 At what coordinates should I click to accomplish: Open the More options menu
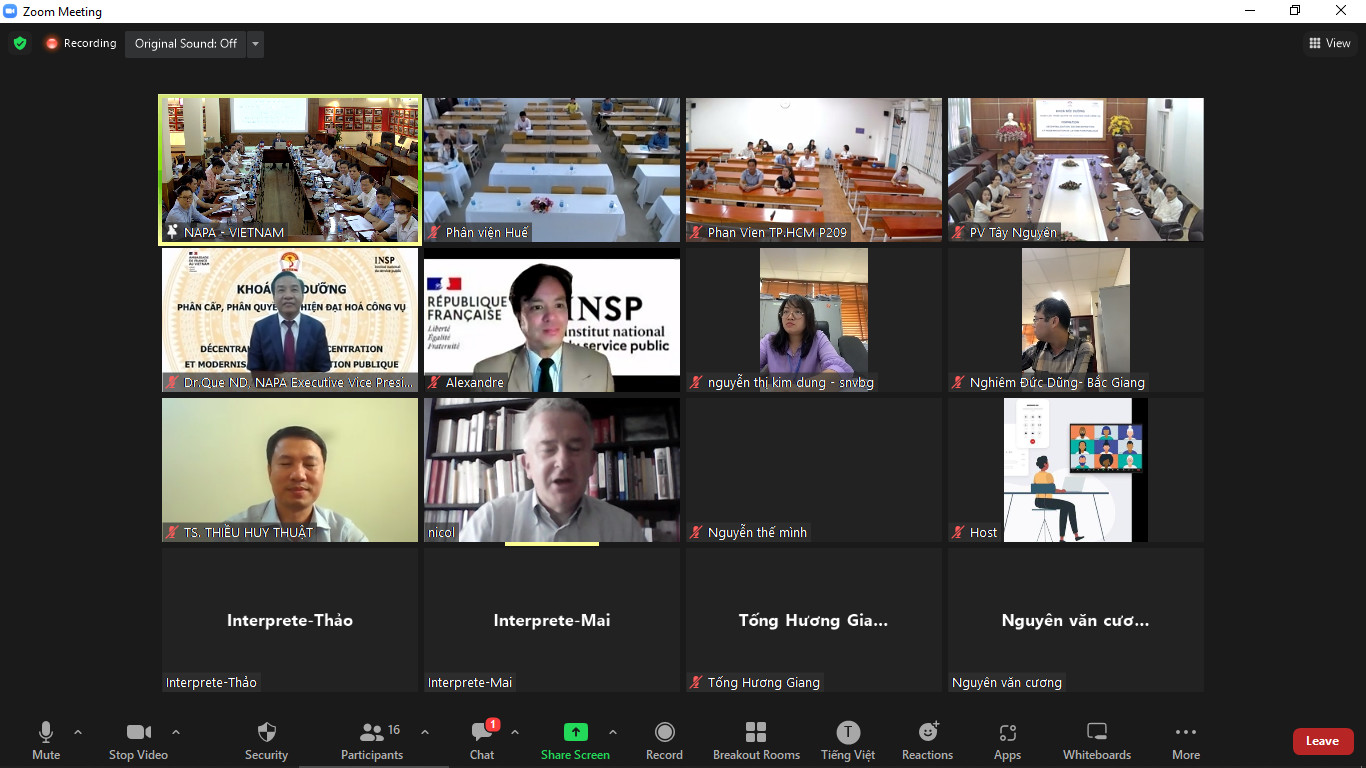(1186, 741)
